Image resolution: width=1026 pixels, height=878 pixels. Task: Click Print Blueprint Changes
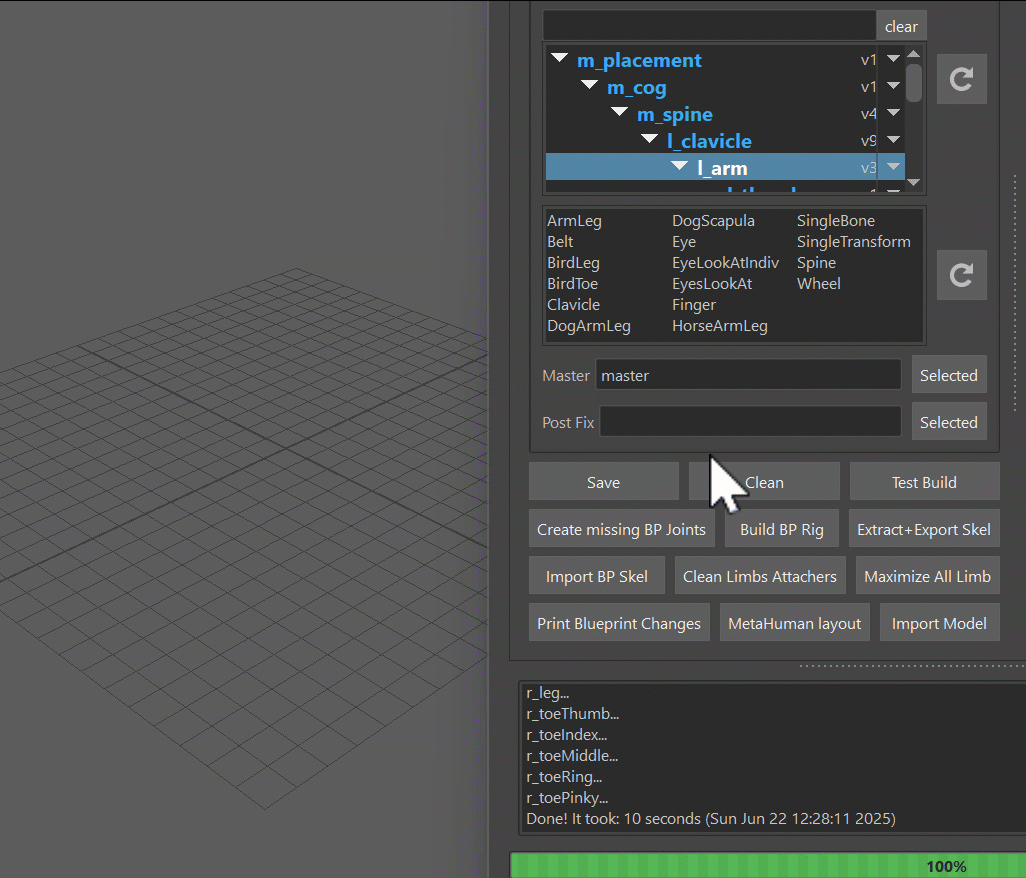[619, 623]
